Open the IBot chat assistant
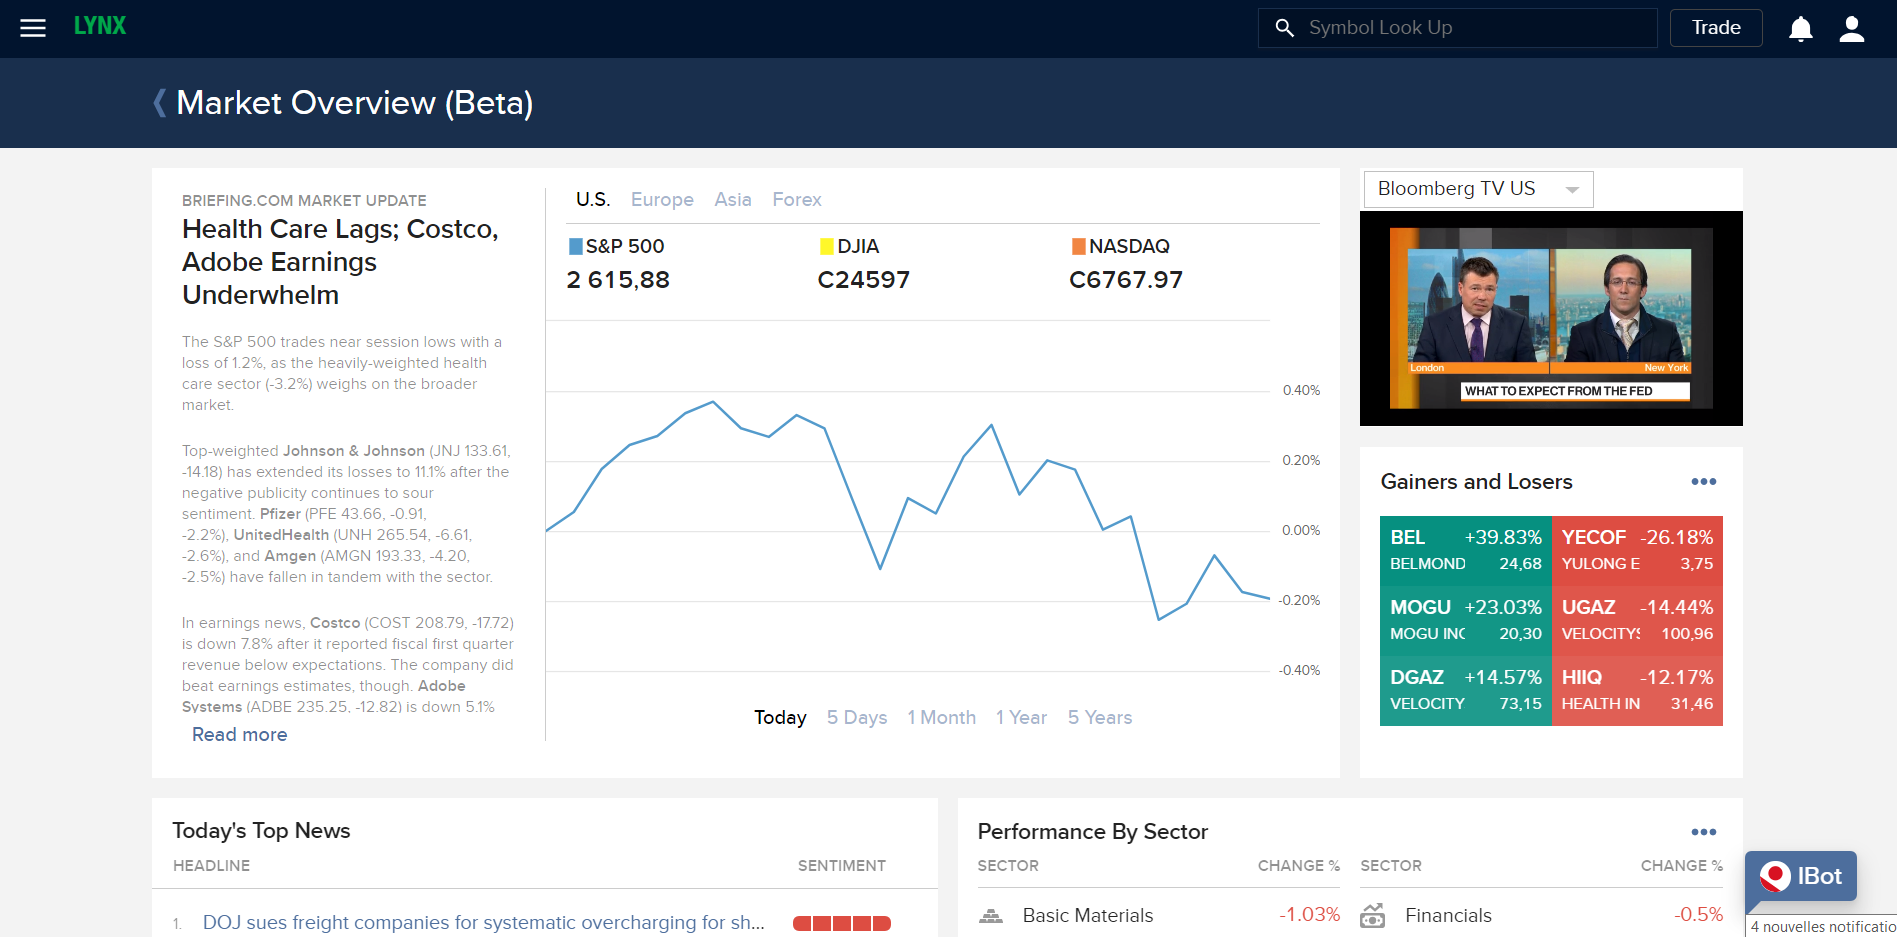The height and width of the screenshot is (937, 1897). click(x=1800, y=876)
